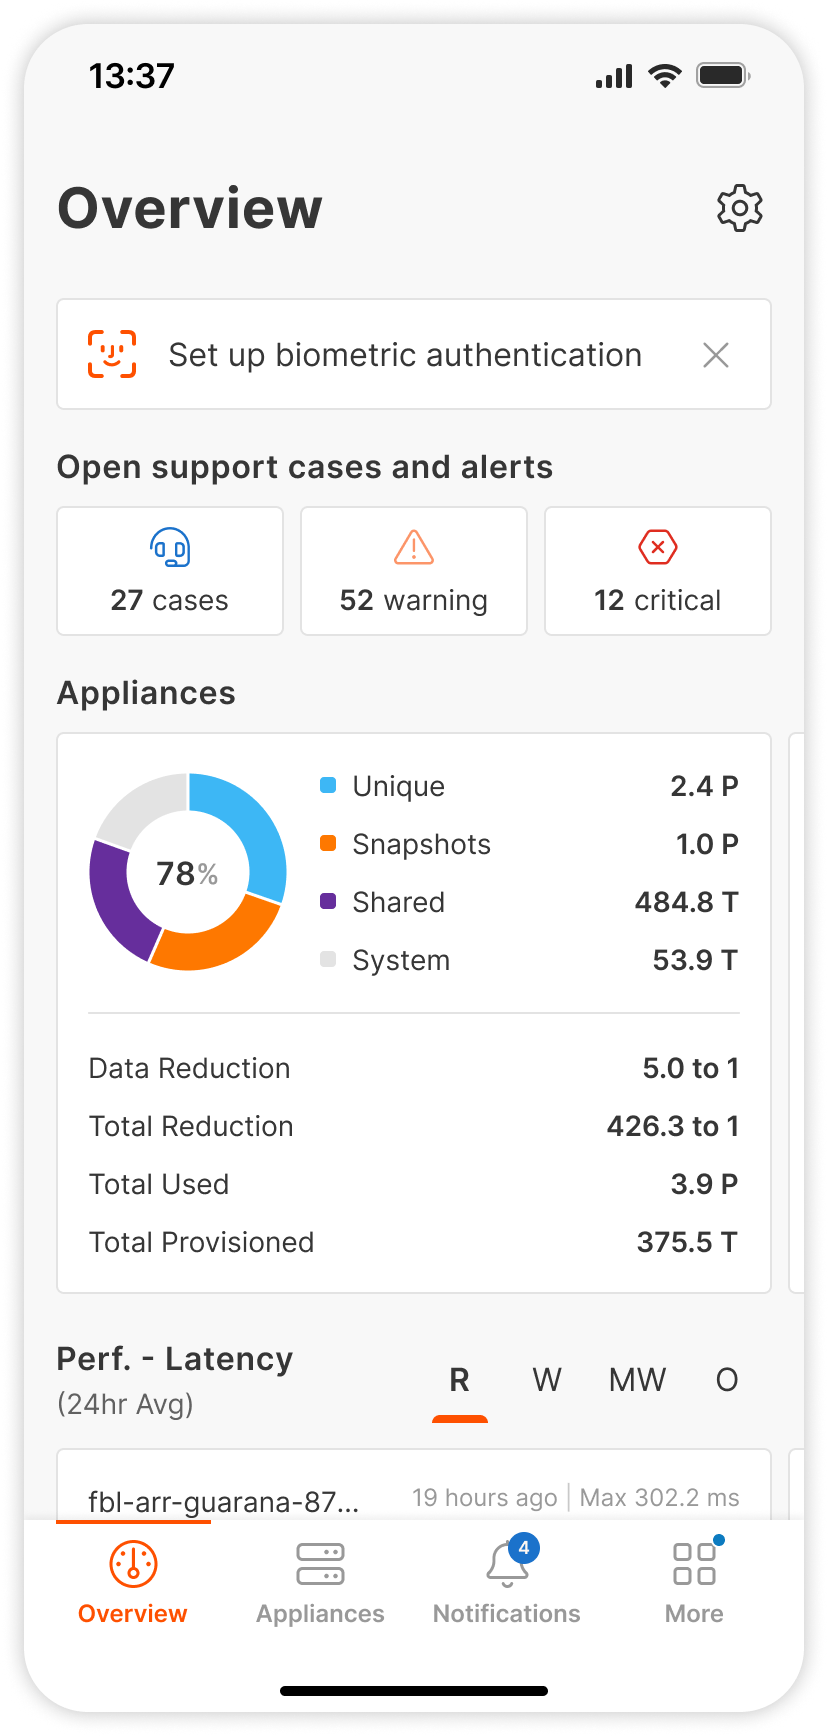This screenshot has height=1736, width=828.
Task: View the 52 warning alerts card
Action: (x=414, y=571)
